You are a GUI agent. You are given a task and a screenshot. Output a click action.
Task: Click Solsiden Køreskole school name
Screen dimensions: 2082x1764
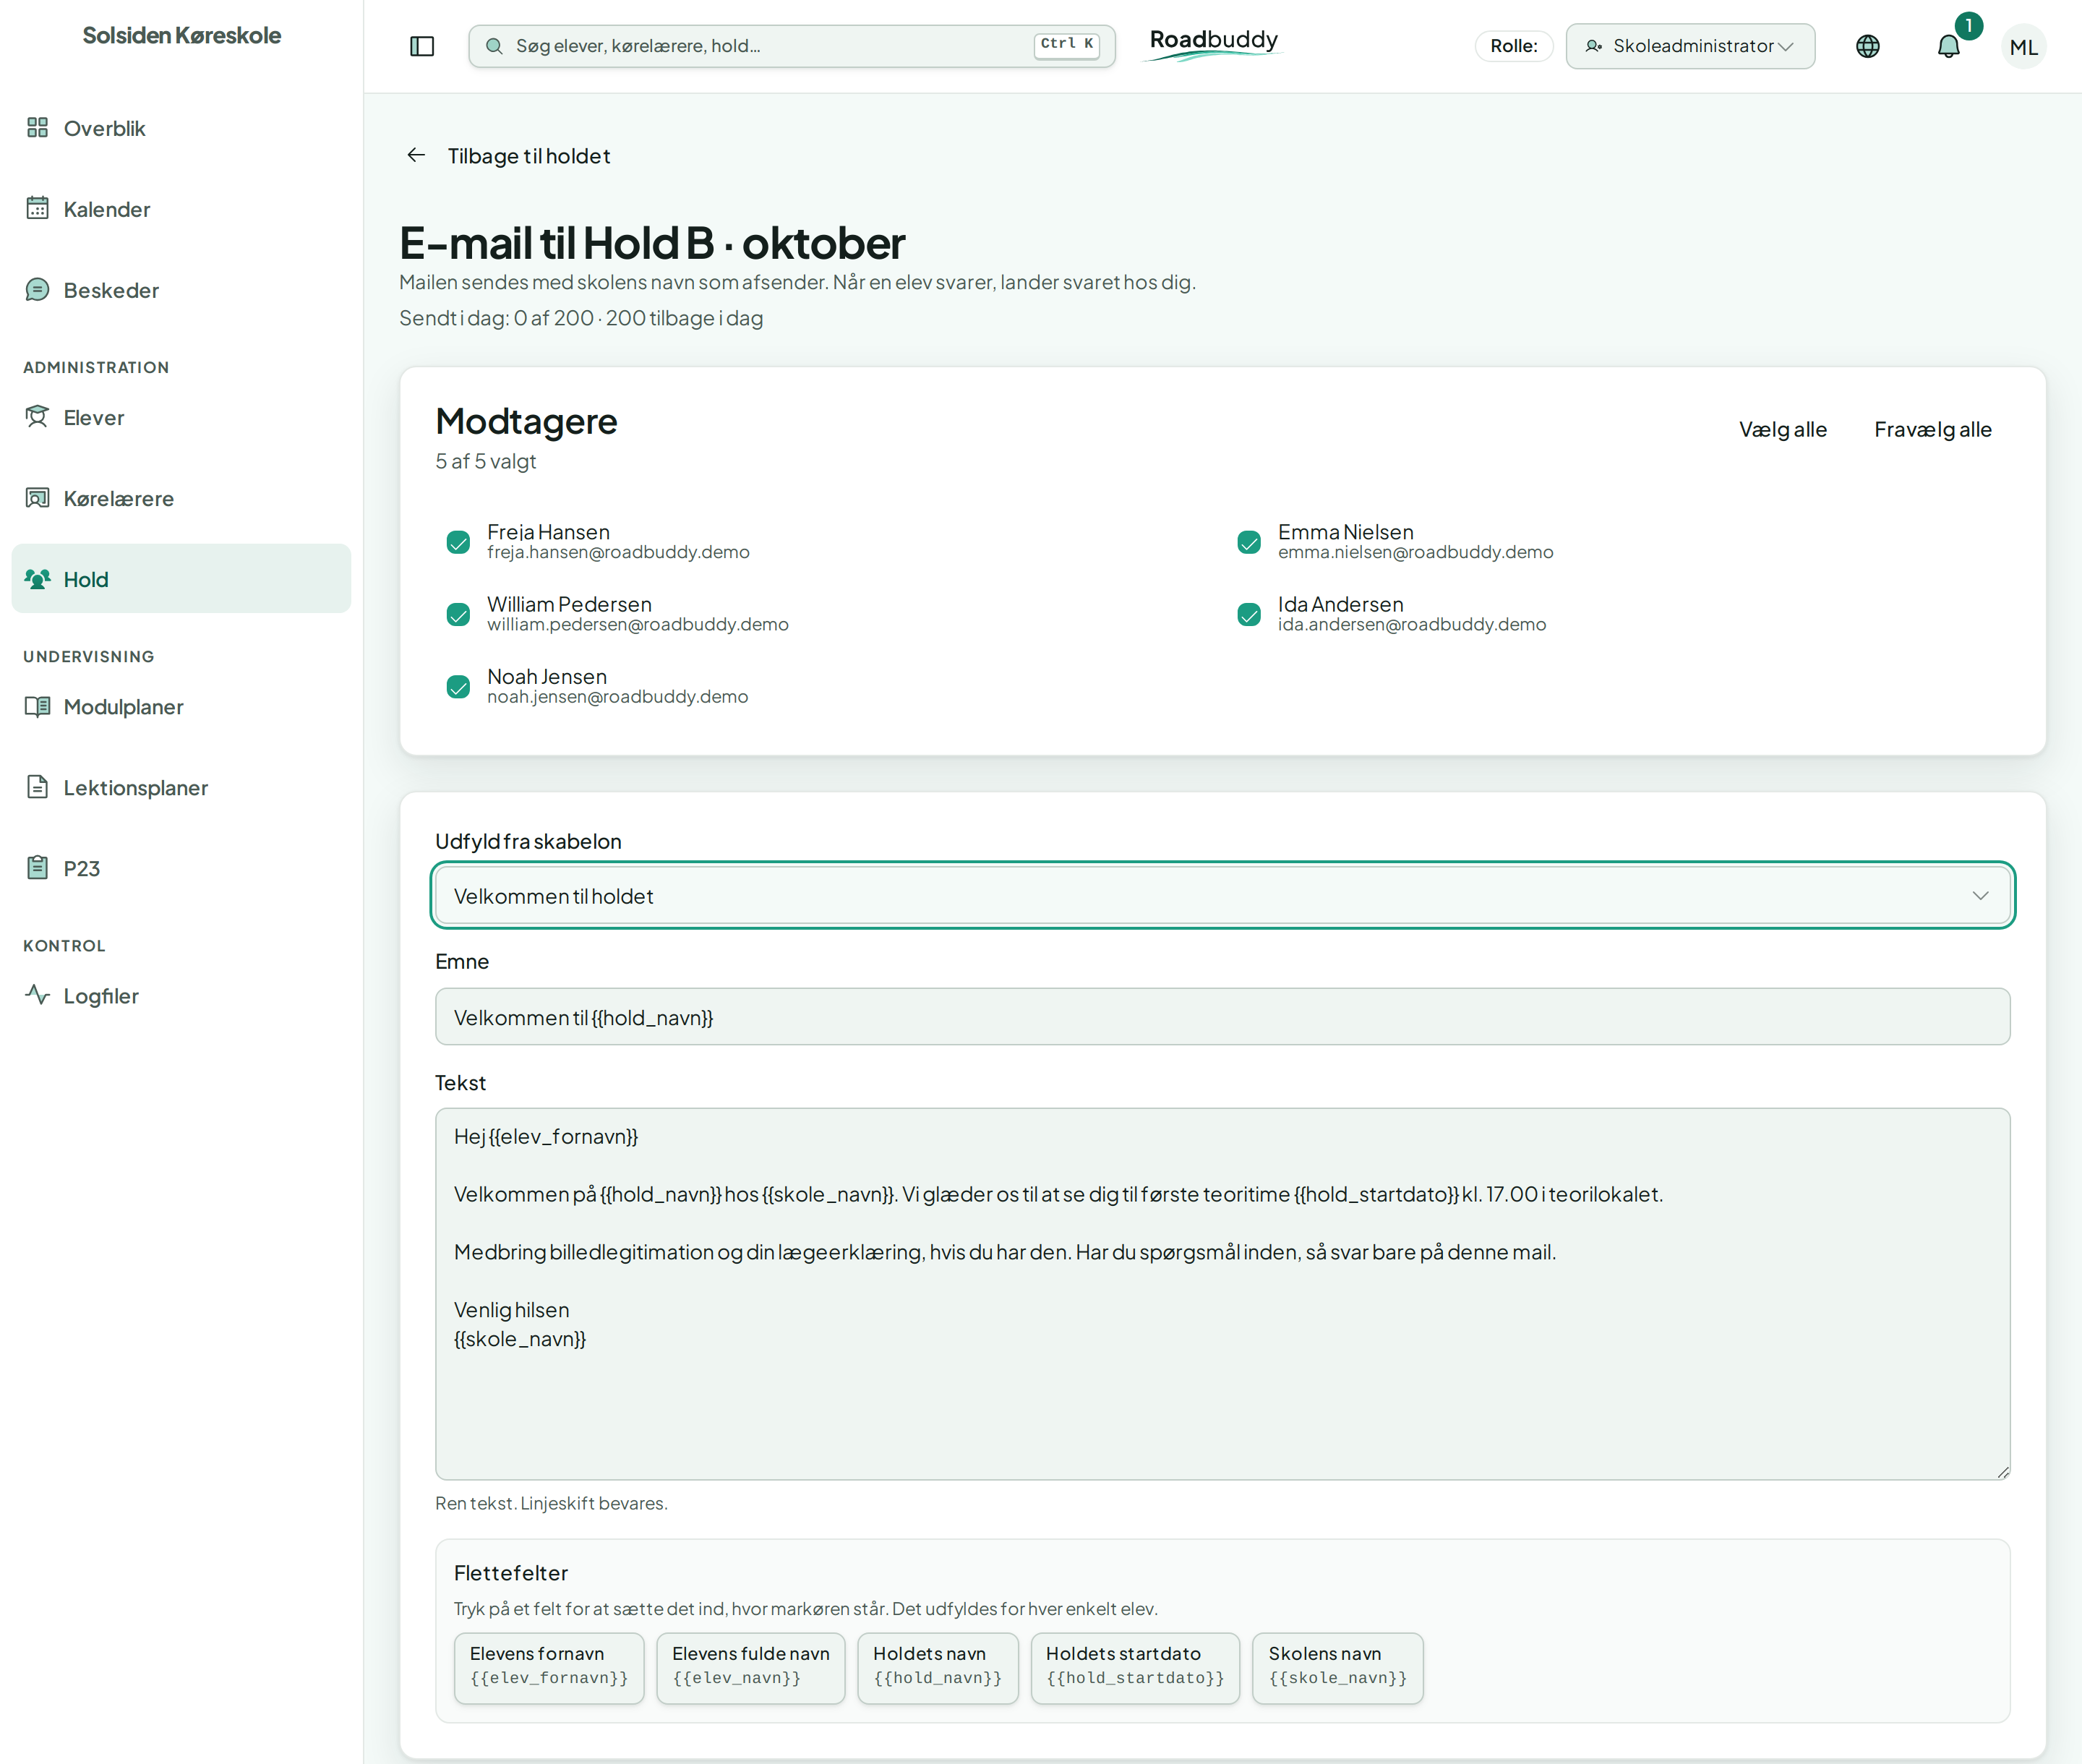(x=182, y=35)
